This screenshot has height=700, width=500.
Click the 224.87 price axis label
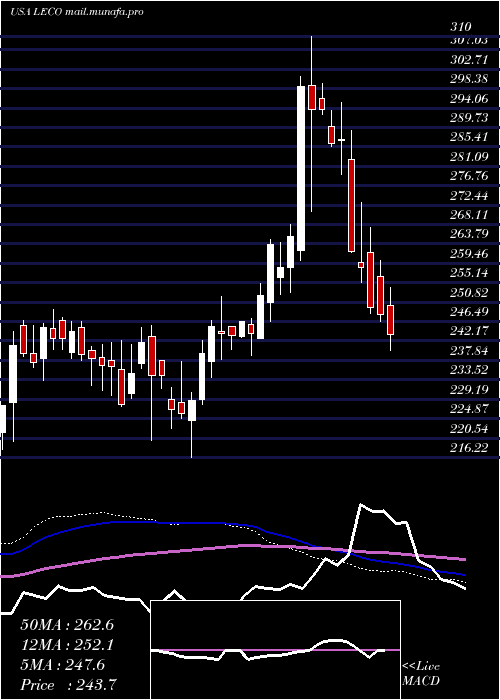pyautogui.click(x=469, y=408)
